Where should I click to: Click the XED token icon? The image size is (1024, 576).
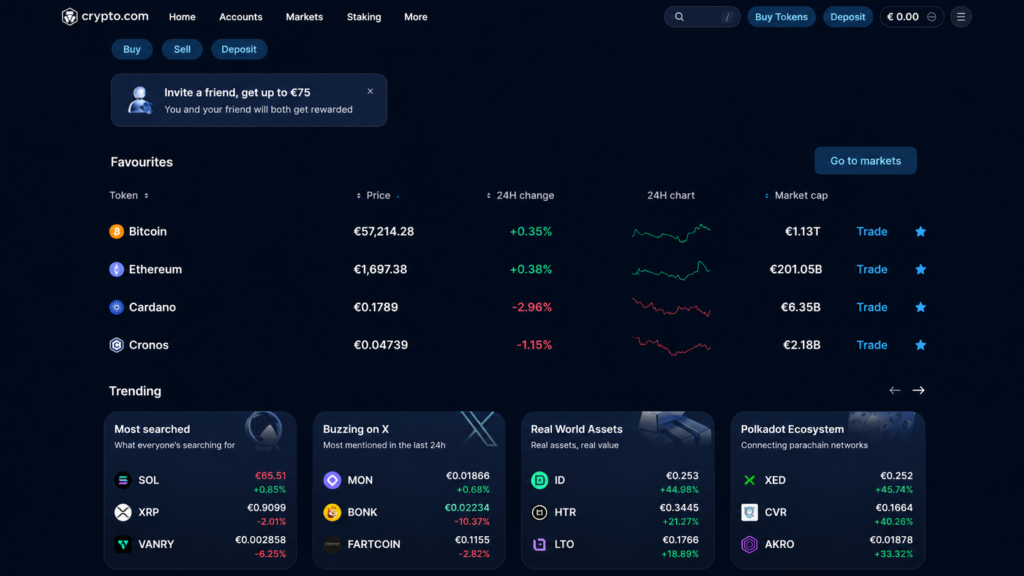tap(749, 480)
